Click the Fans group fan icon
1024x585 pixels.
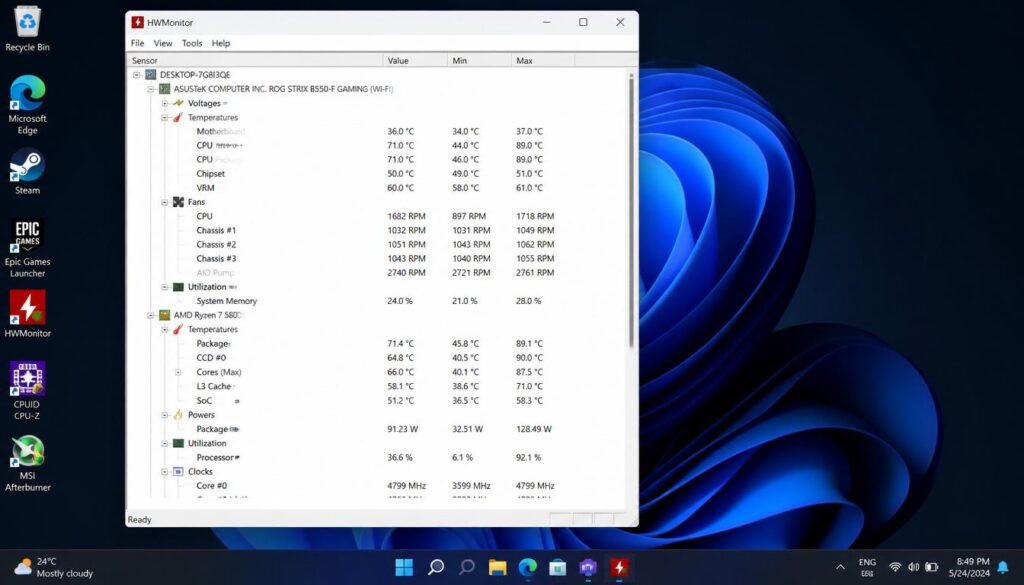click(x=178, y=202)
